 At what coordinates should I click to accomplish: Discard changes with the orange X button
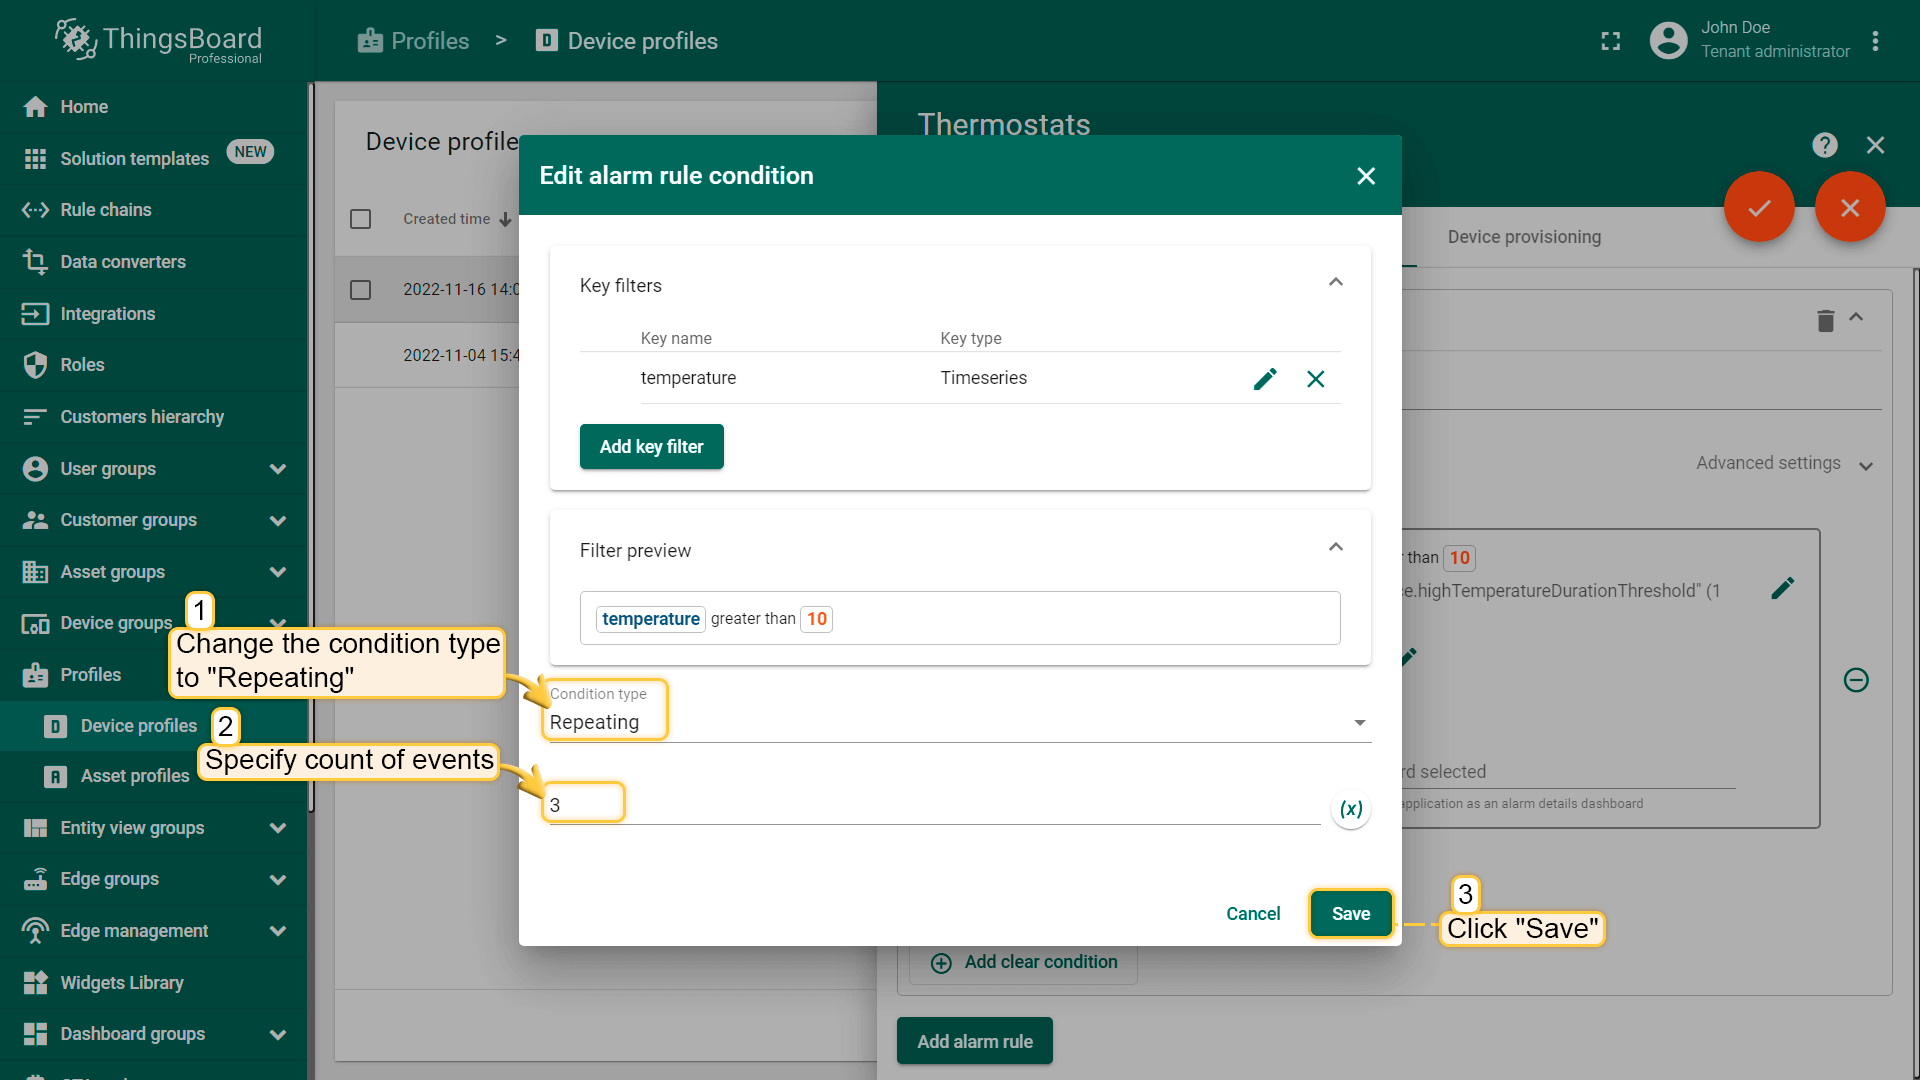(x=1850, y=207)
